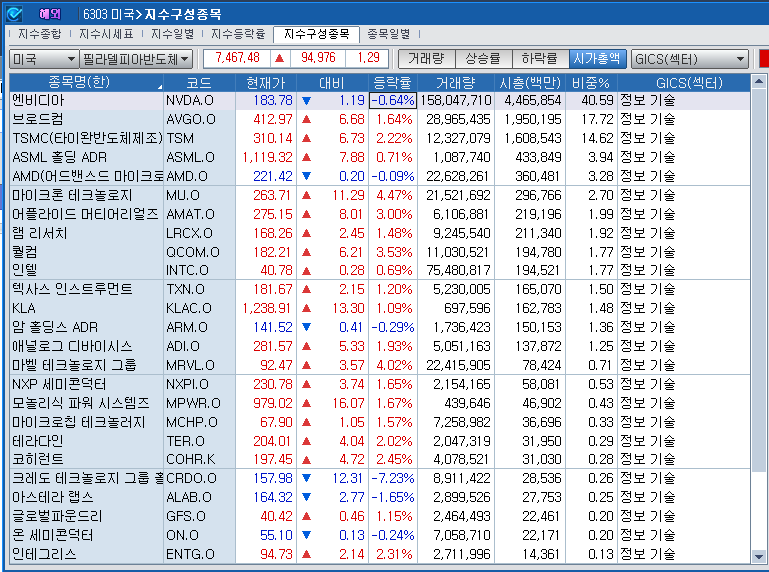This screenshot has width=769, height=572.
Task: Sort by 거래량 column header
Action: [456, 82]
